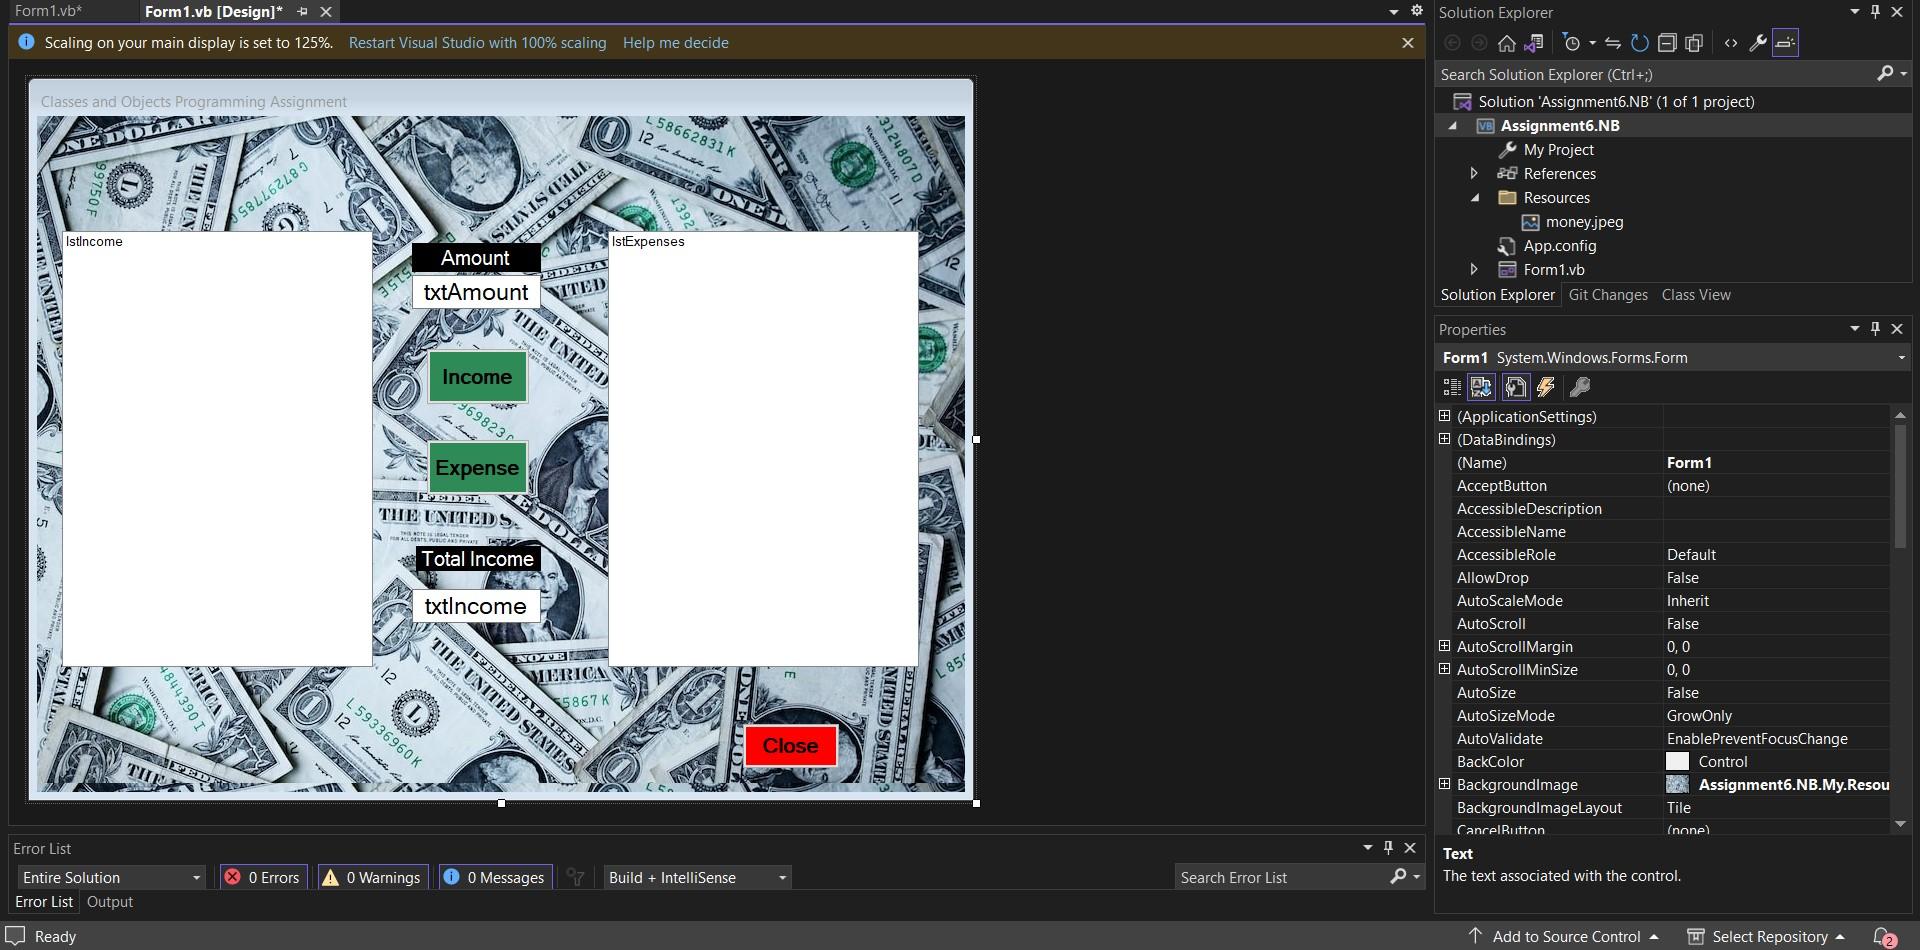The height and width of the screenshot is (950, 1920).
Task: Open the document tab overflow dropdown
Action: (1393, 11)
